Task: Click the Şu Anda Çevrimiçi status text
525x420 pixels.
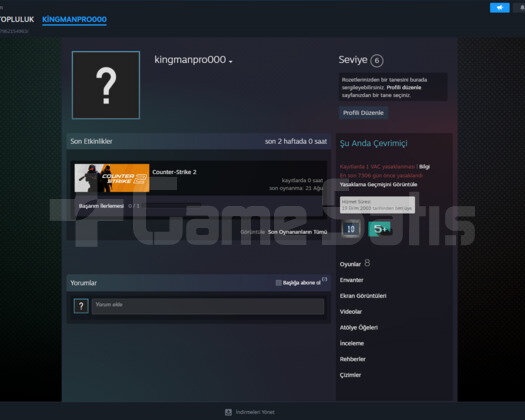Action: tap(374, 143)
